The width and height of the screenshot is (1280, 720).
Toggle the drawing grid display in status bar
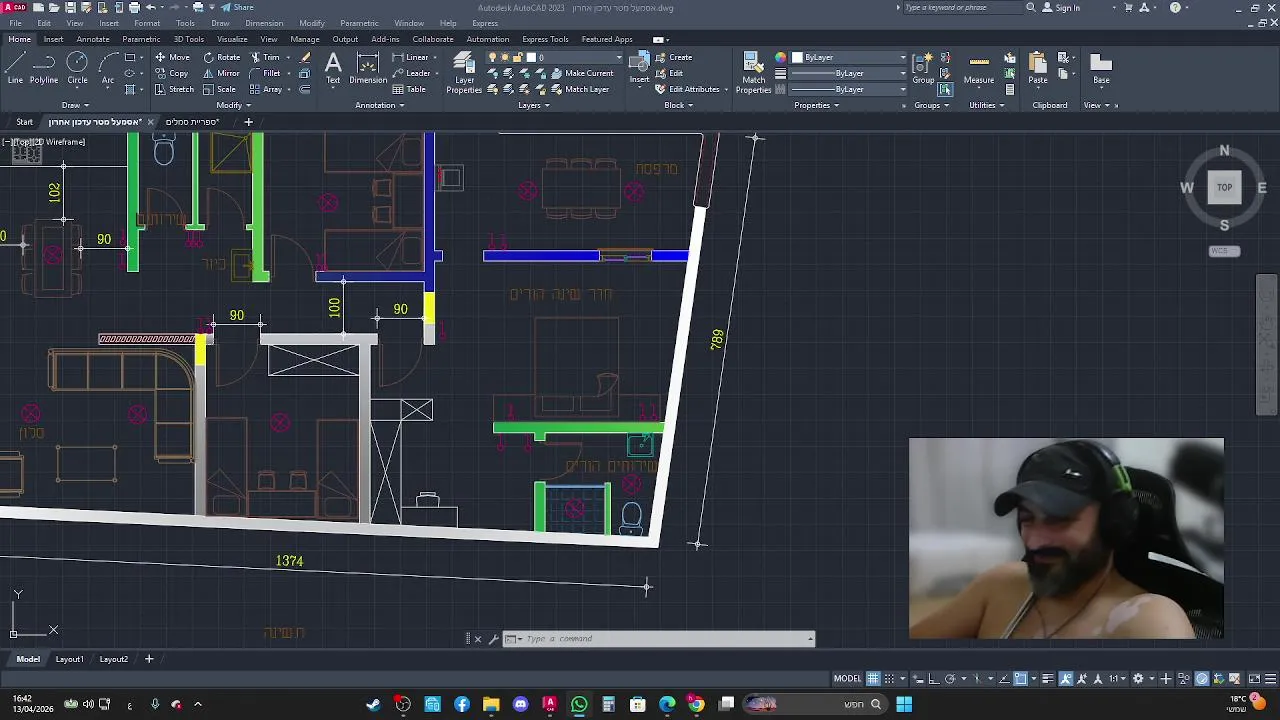point(873,678)
